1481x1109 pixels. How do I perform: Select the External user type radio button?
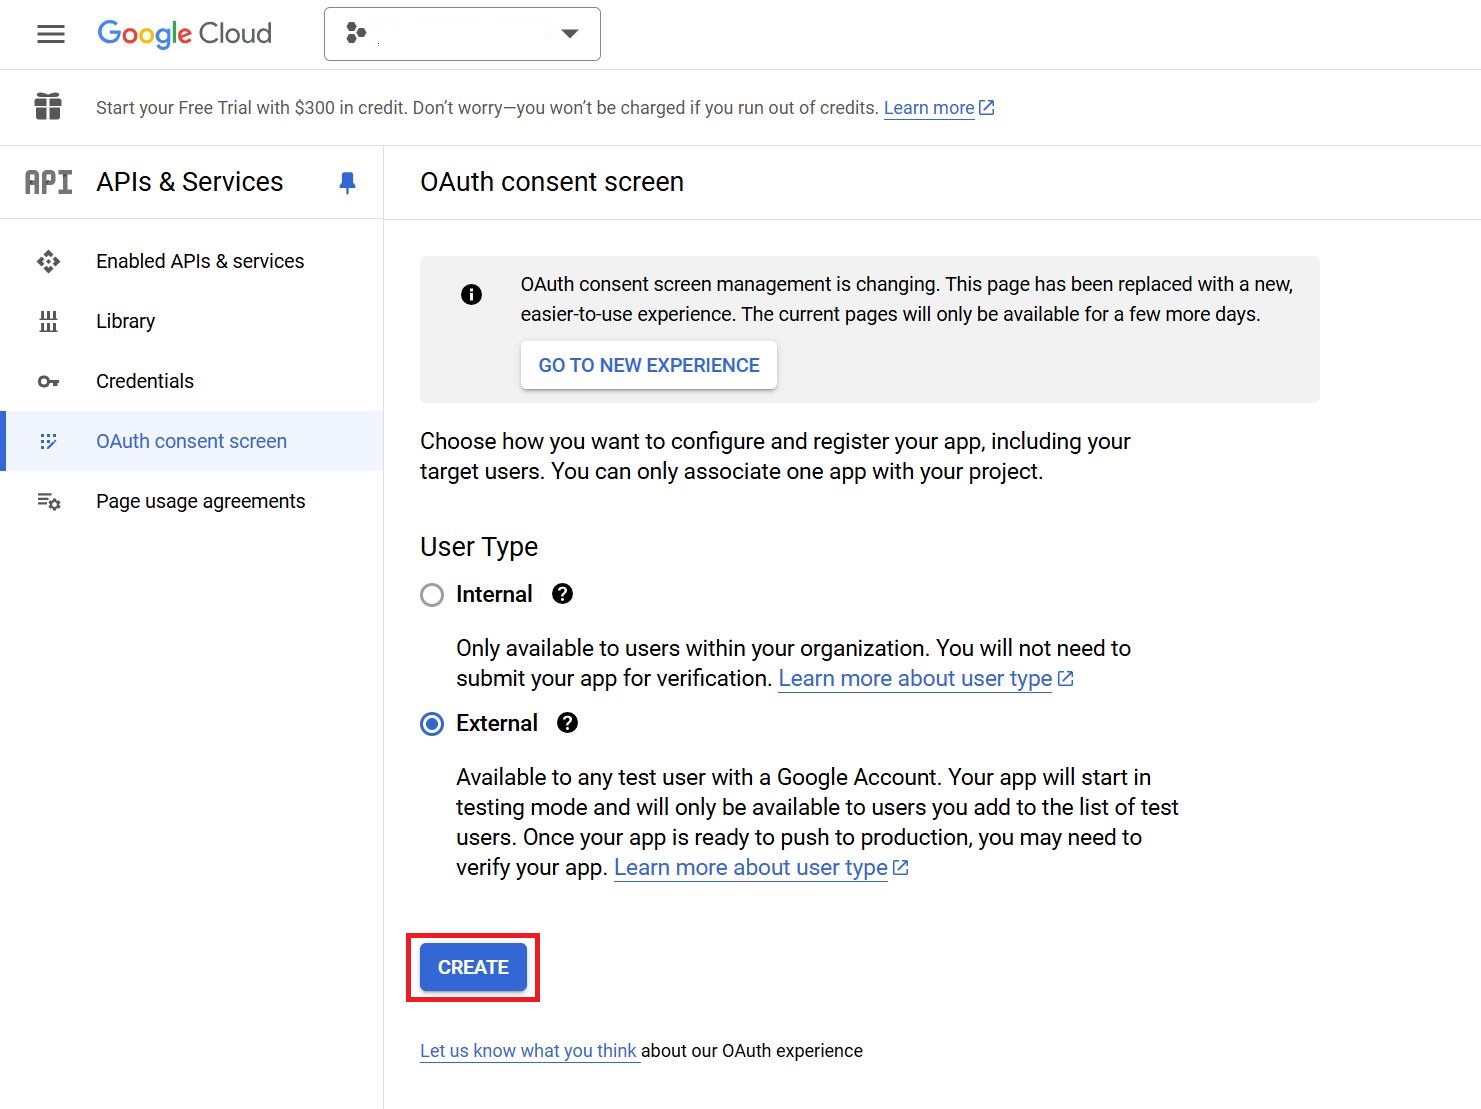[432, 724]
